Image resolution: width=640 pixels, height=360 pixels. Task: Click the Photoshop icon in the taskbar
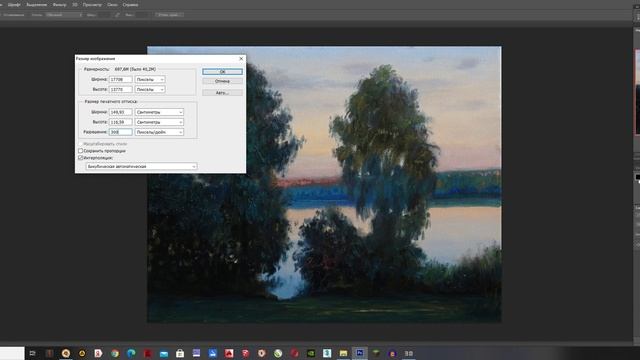tap(360, 353)
